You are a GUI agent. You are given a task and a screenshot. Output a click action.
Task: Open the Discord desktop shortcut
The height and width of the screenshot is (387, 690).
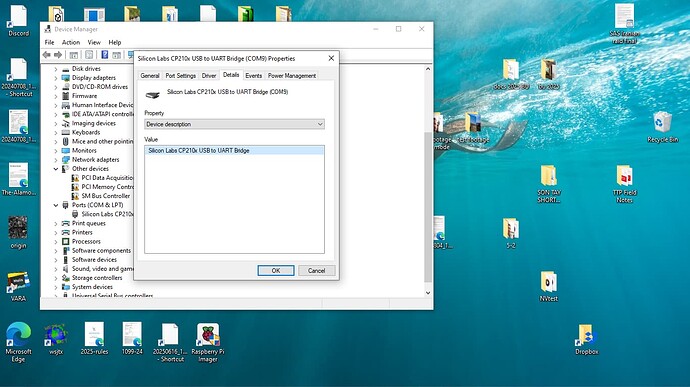(18, 20)
